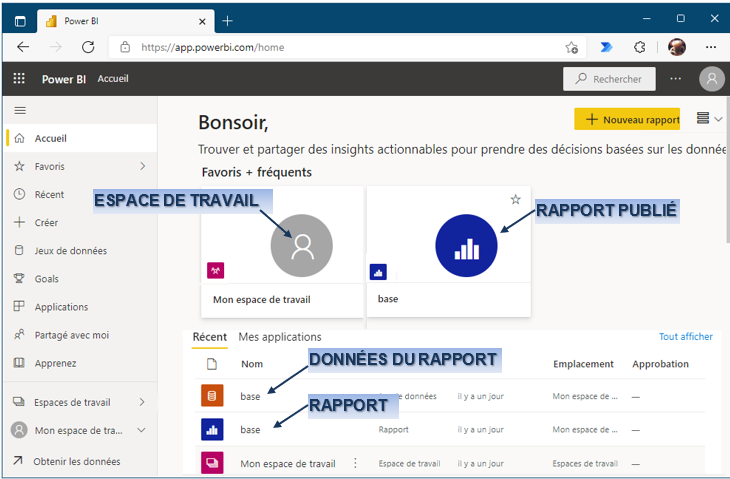Refresh the browser page
This screenshot has height=479, width=730.
pos(88,47)
